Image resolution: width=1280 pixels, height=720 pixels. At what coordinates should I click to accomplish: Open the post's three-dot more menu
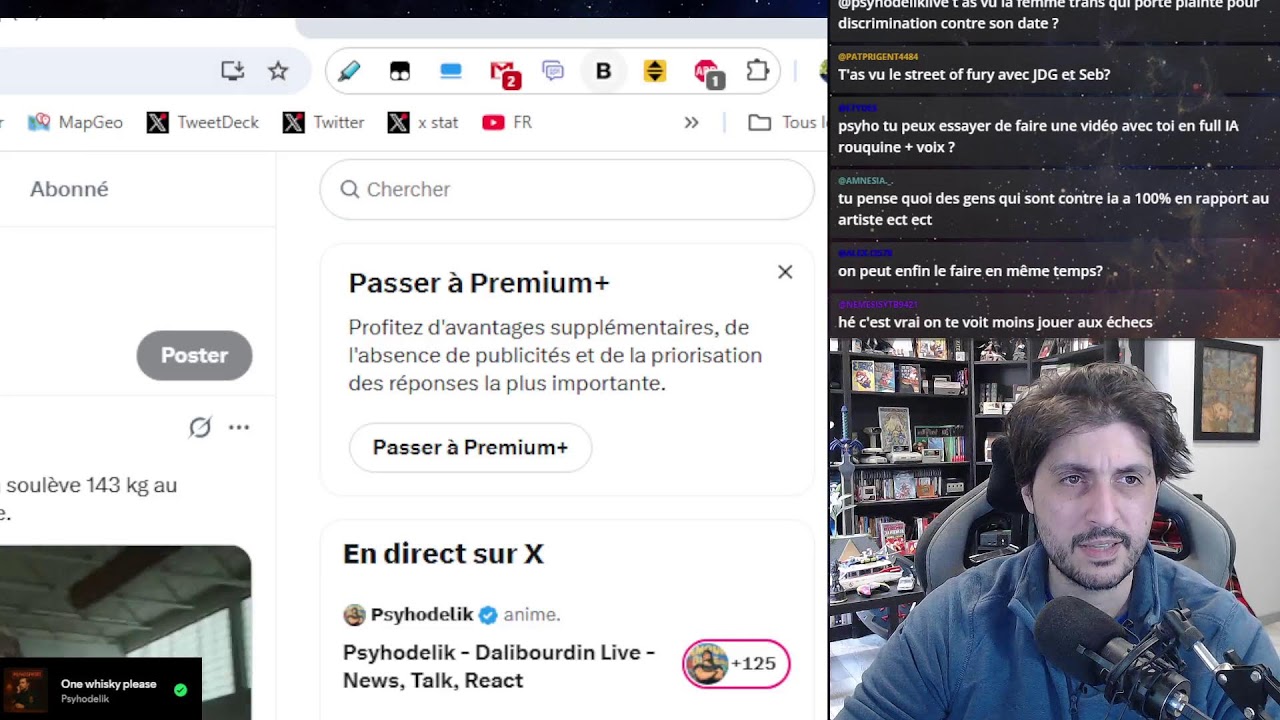(239, 427)
